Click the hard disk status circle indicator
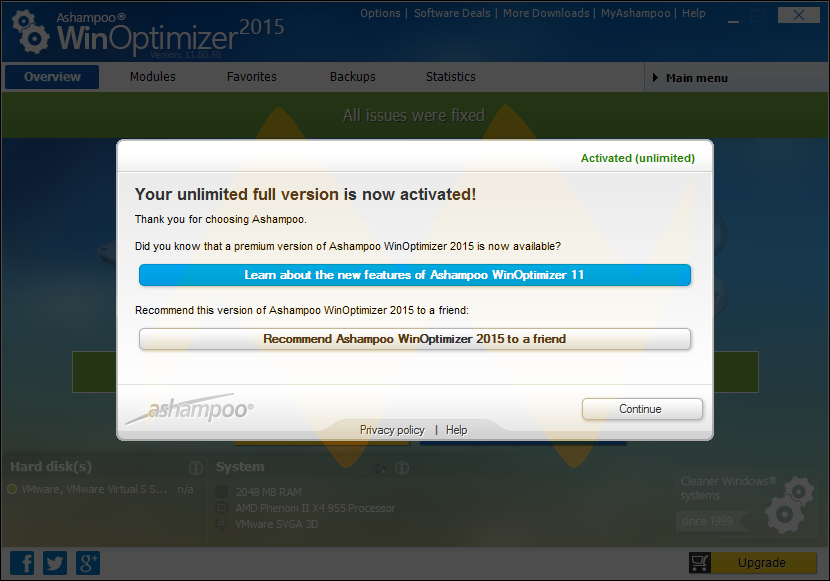 [x=12, y=489]
